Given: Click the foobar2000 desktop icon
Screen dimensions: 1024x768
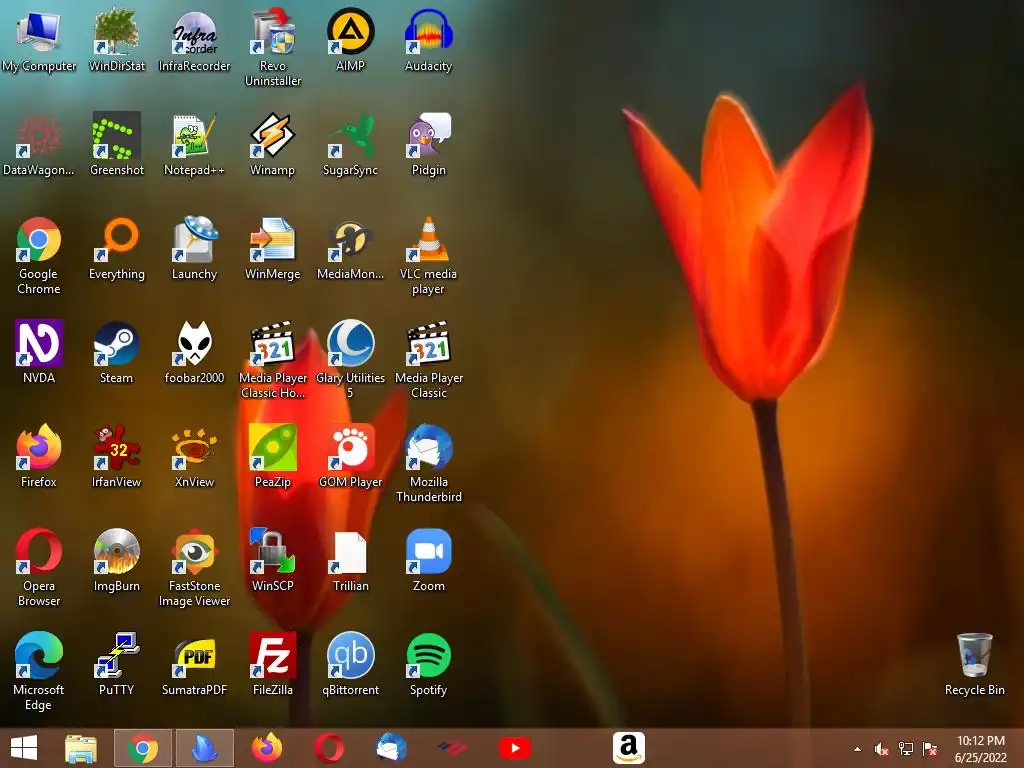Looking at the screenshot, I should tap(195, 351).
